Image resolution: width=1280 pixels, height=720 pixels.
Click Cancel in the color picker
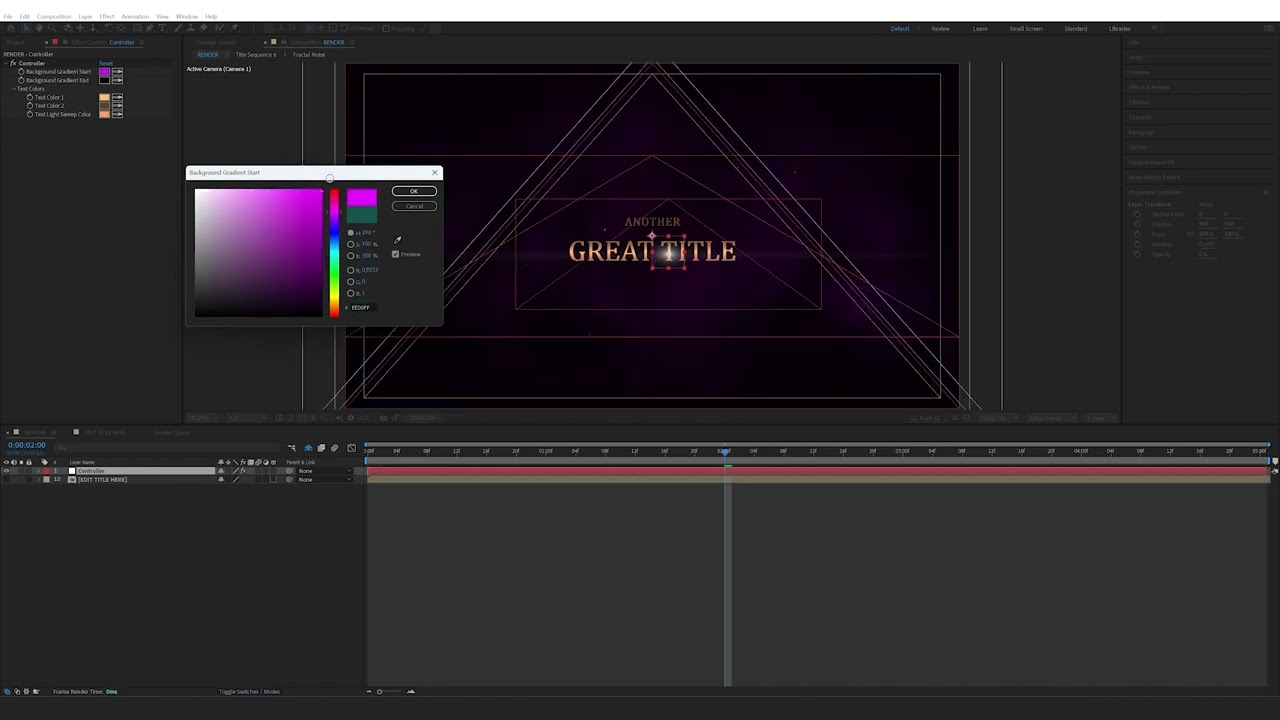pyautogui.click(x=414, y=206)
